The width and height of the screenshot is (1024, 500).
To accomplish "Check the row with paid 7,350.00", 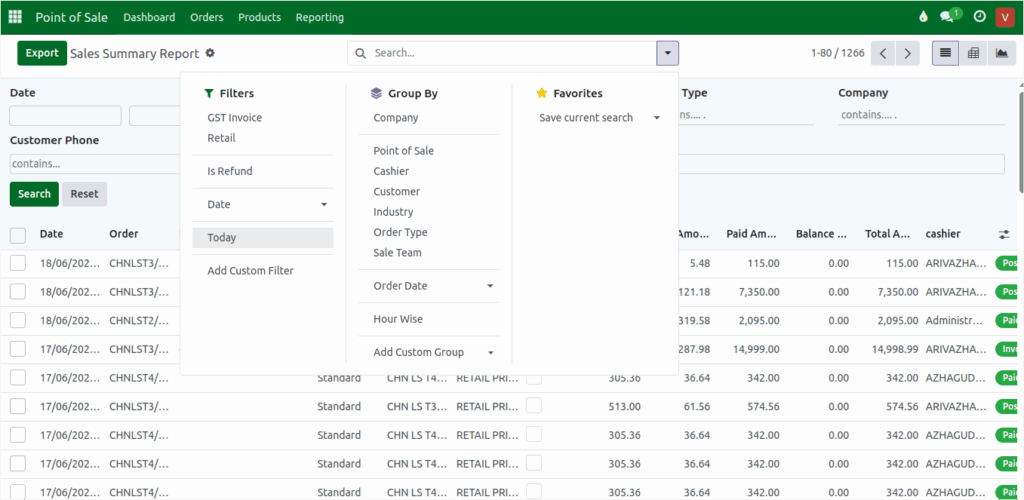I will [x=18, y=292].
